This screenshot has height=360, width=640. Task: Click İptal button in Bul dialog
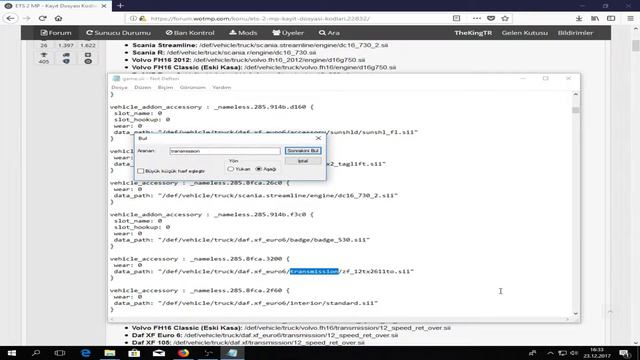click(303, 161)
